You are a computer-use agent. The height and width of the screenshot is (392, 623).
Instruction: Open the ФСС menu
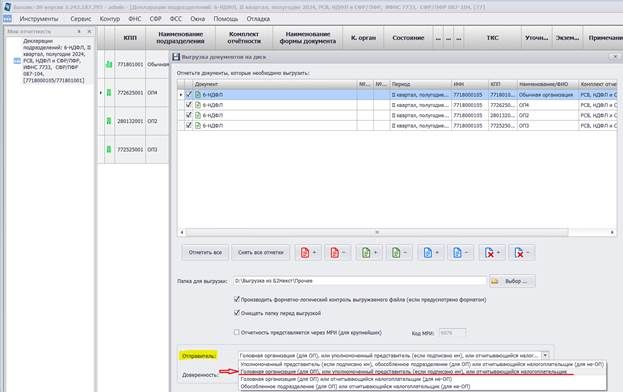(x=176, y=19)
